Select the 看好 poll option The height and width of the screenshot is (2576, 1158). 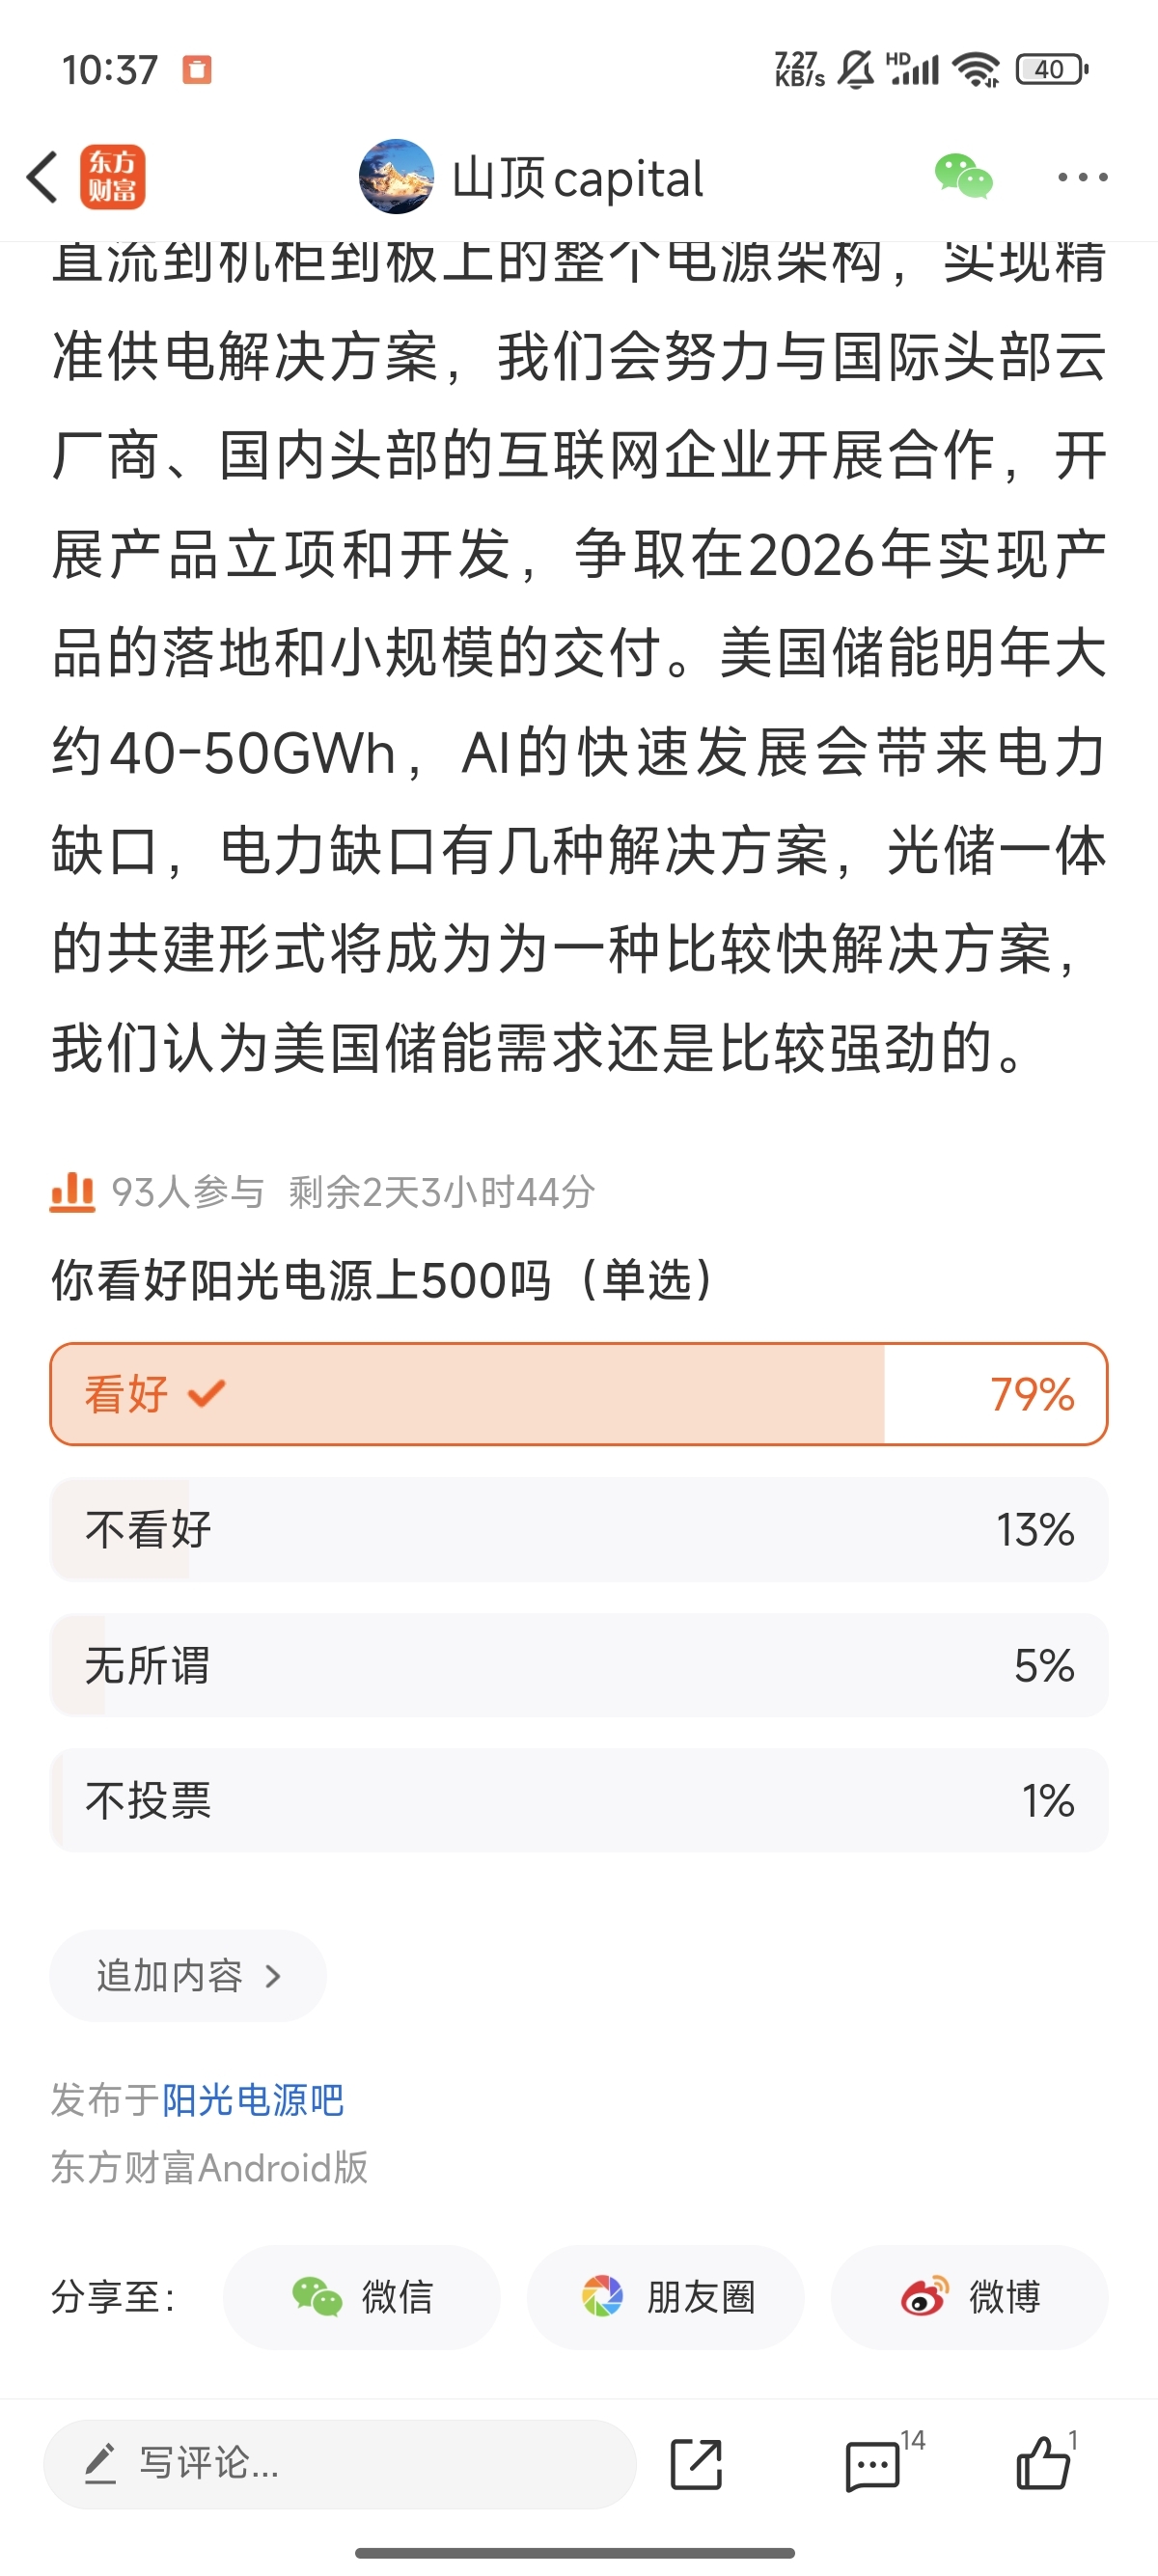578,1394
